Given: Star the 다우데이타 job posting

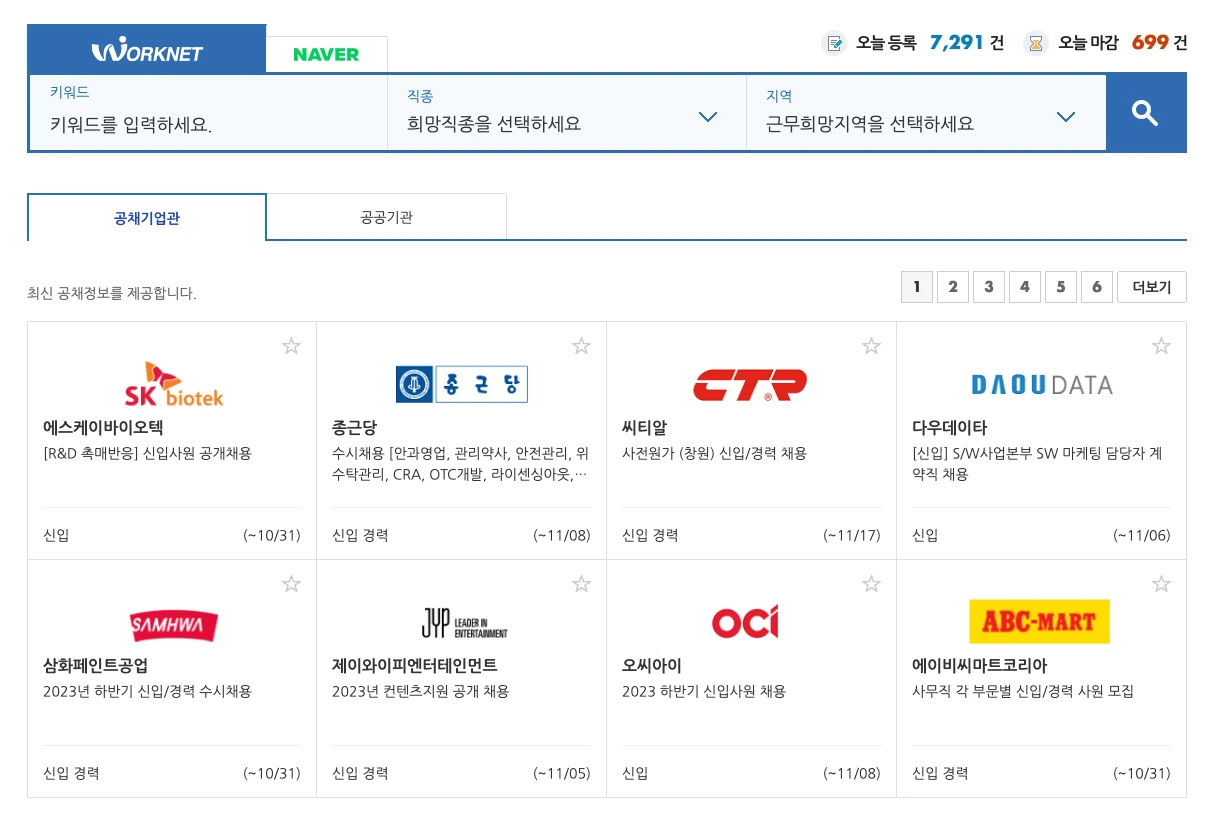Looking at the screenshot, I should [x=1161, y=345].
